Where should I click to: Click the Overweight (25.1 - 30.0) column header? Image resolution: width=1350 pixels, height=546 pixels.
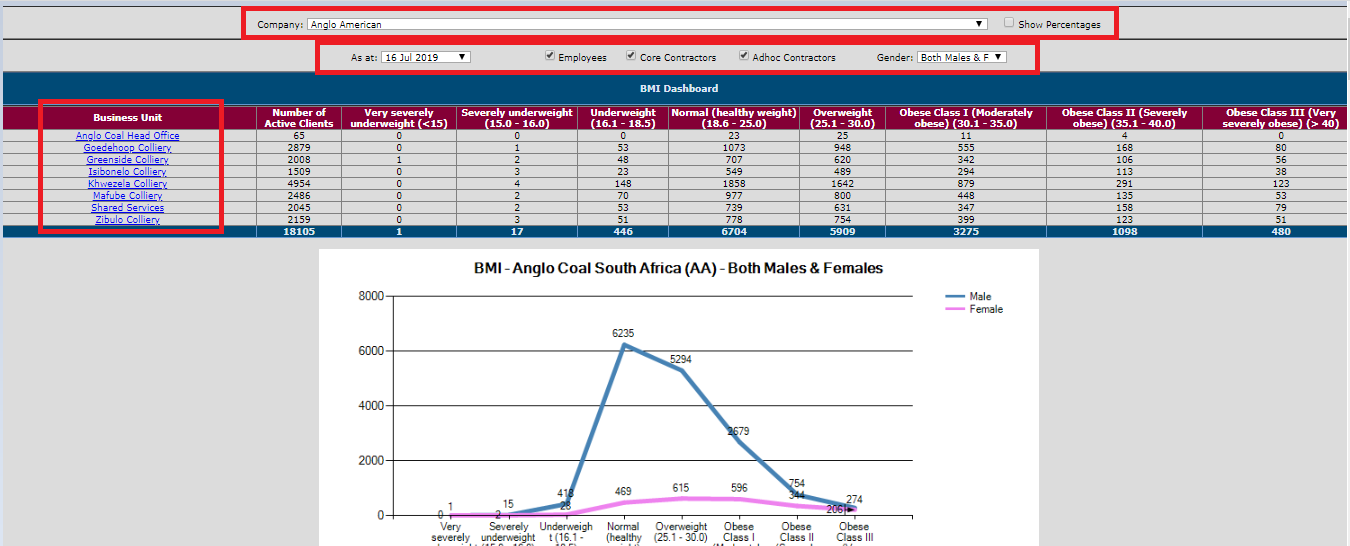843,118
